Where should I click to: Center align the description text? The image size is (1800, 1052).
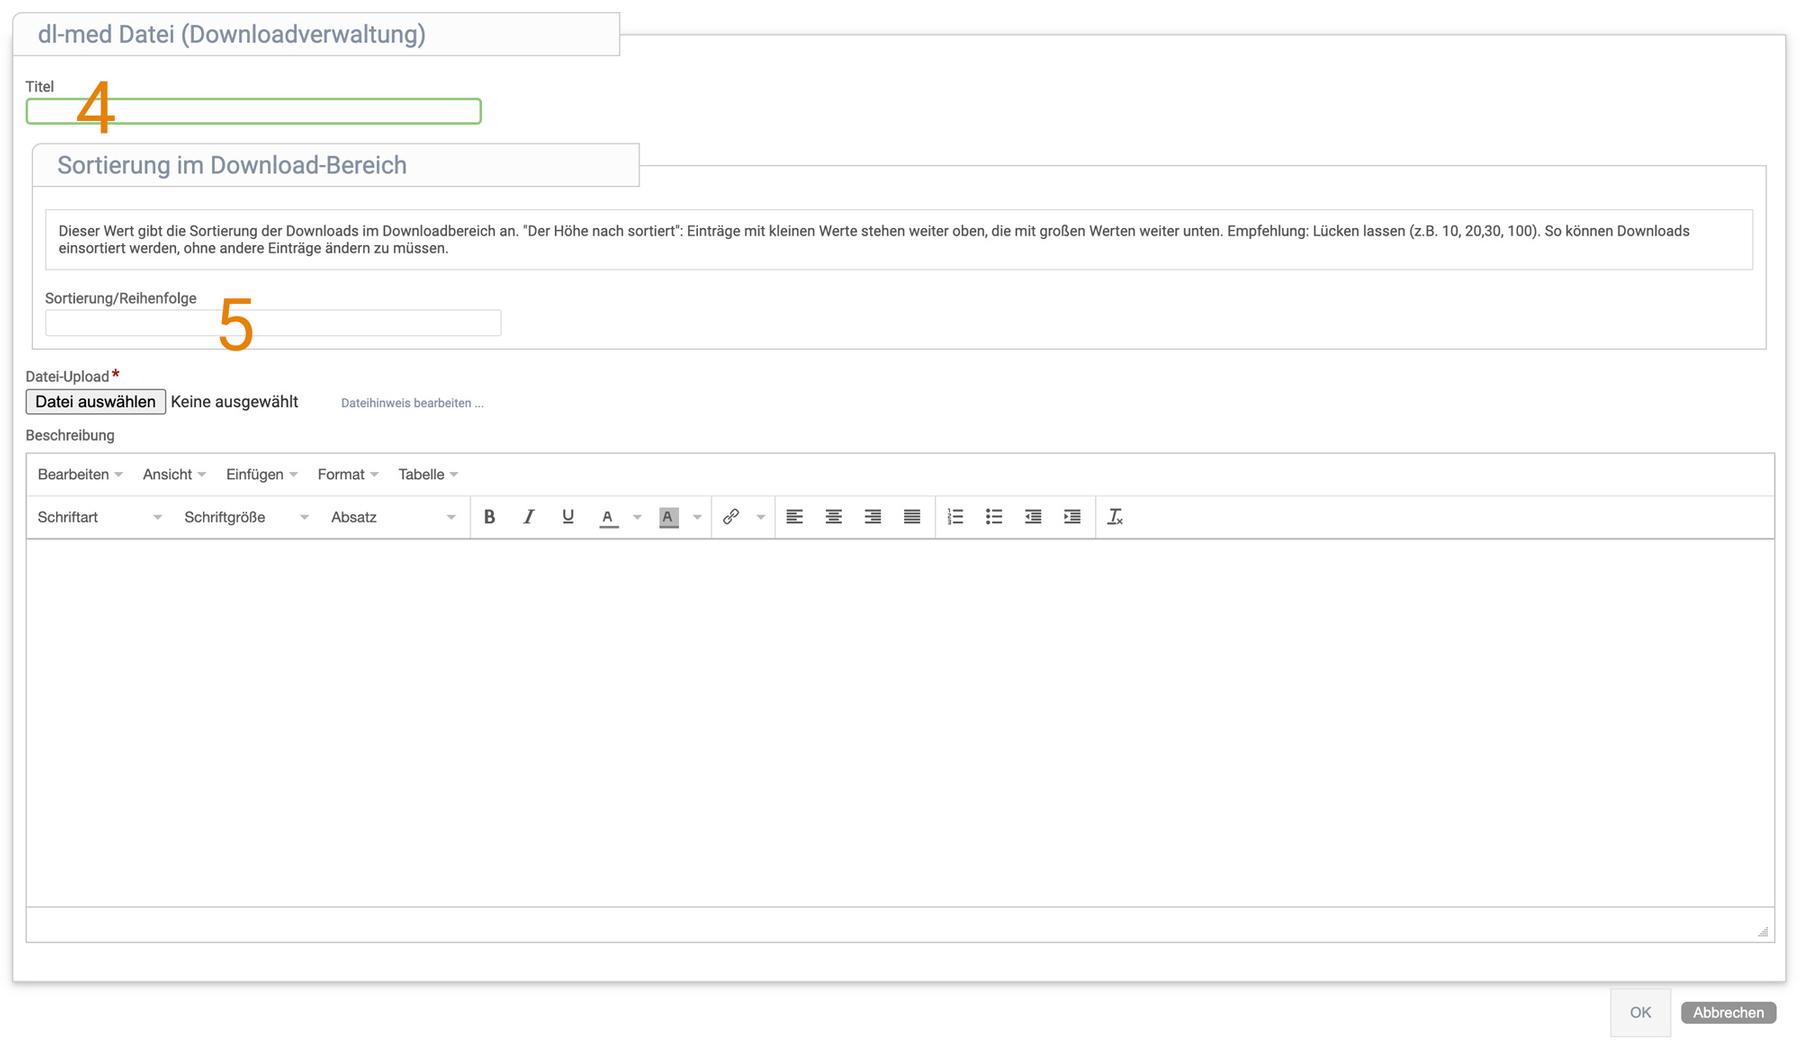click(833, 517)
